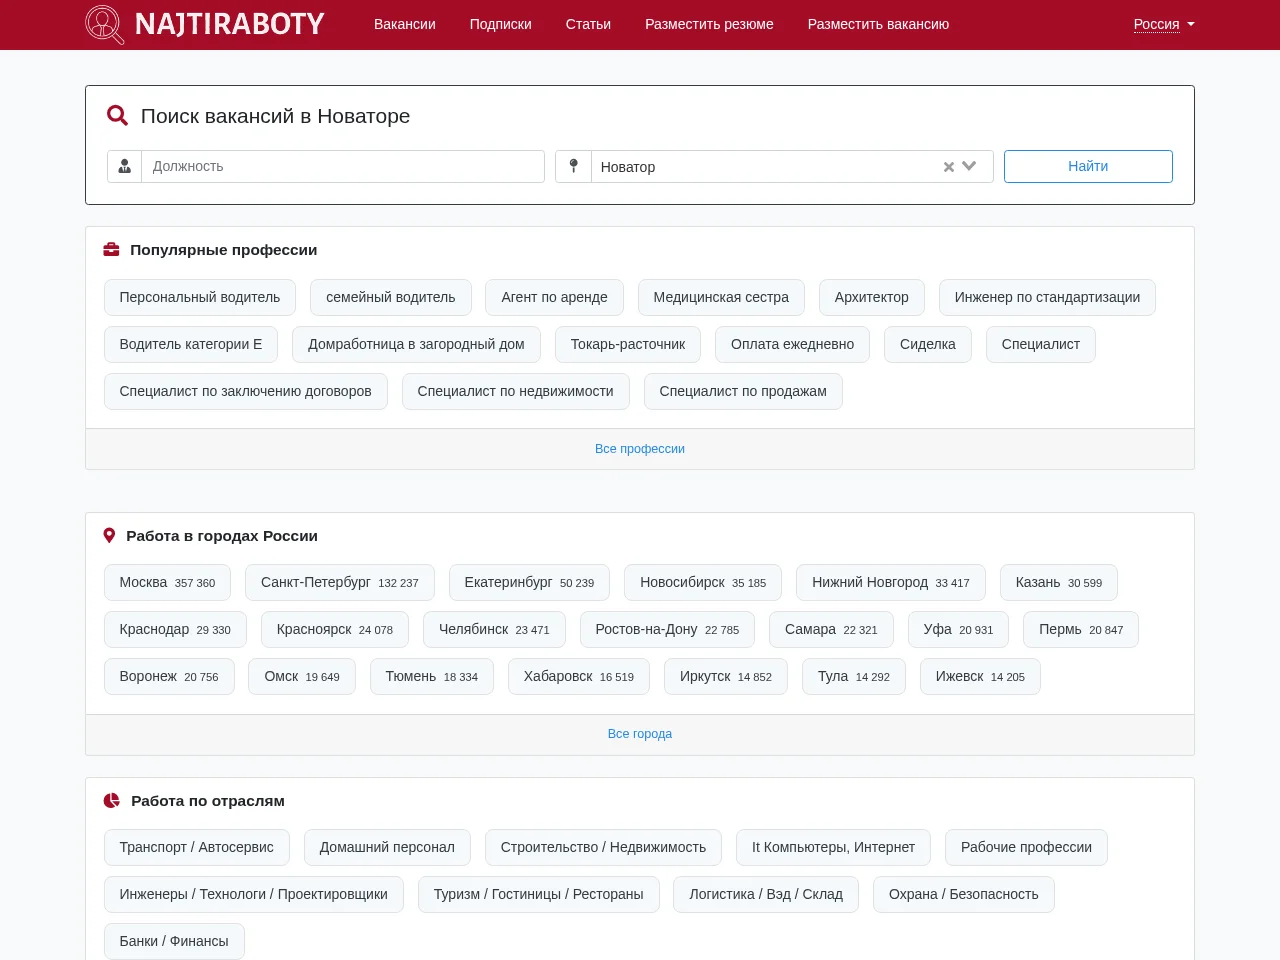This screenshot has height=960, width=1280.
Task: Open Специалист по недвижимости tag
Action: point(516,391)
